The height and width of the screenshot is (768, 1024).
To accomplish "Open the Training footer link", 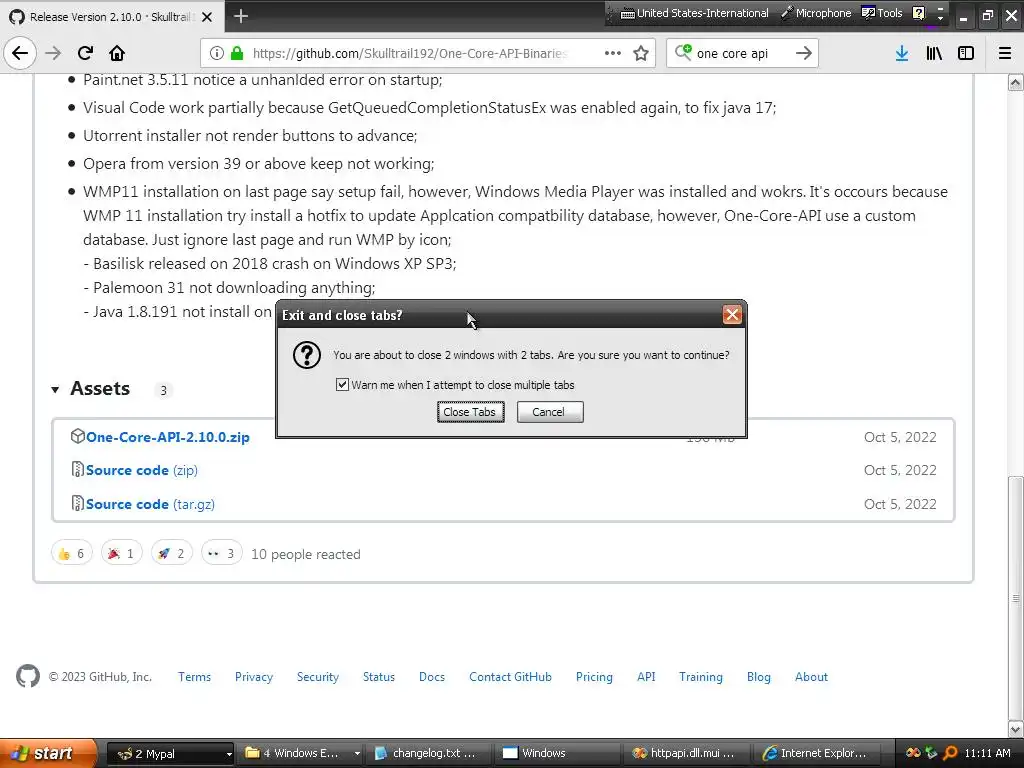I will [x=701, y=677].
